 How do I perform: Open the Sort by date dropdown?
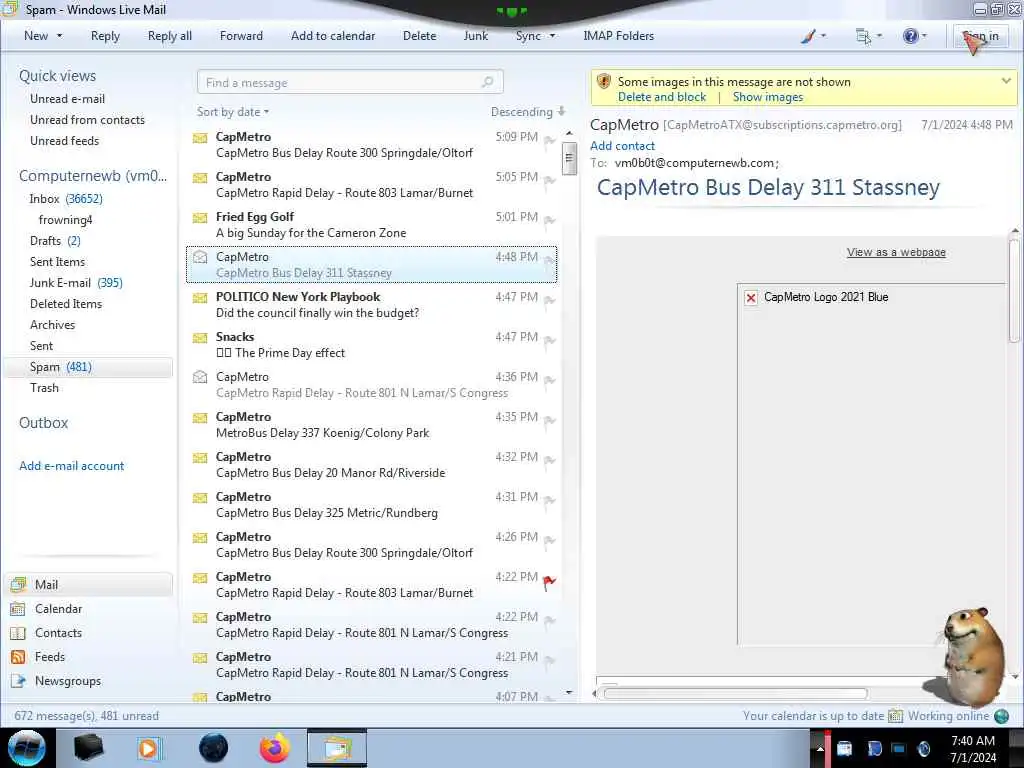[x=232, y=112]
